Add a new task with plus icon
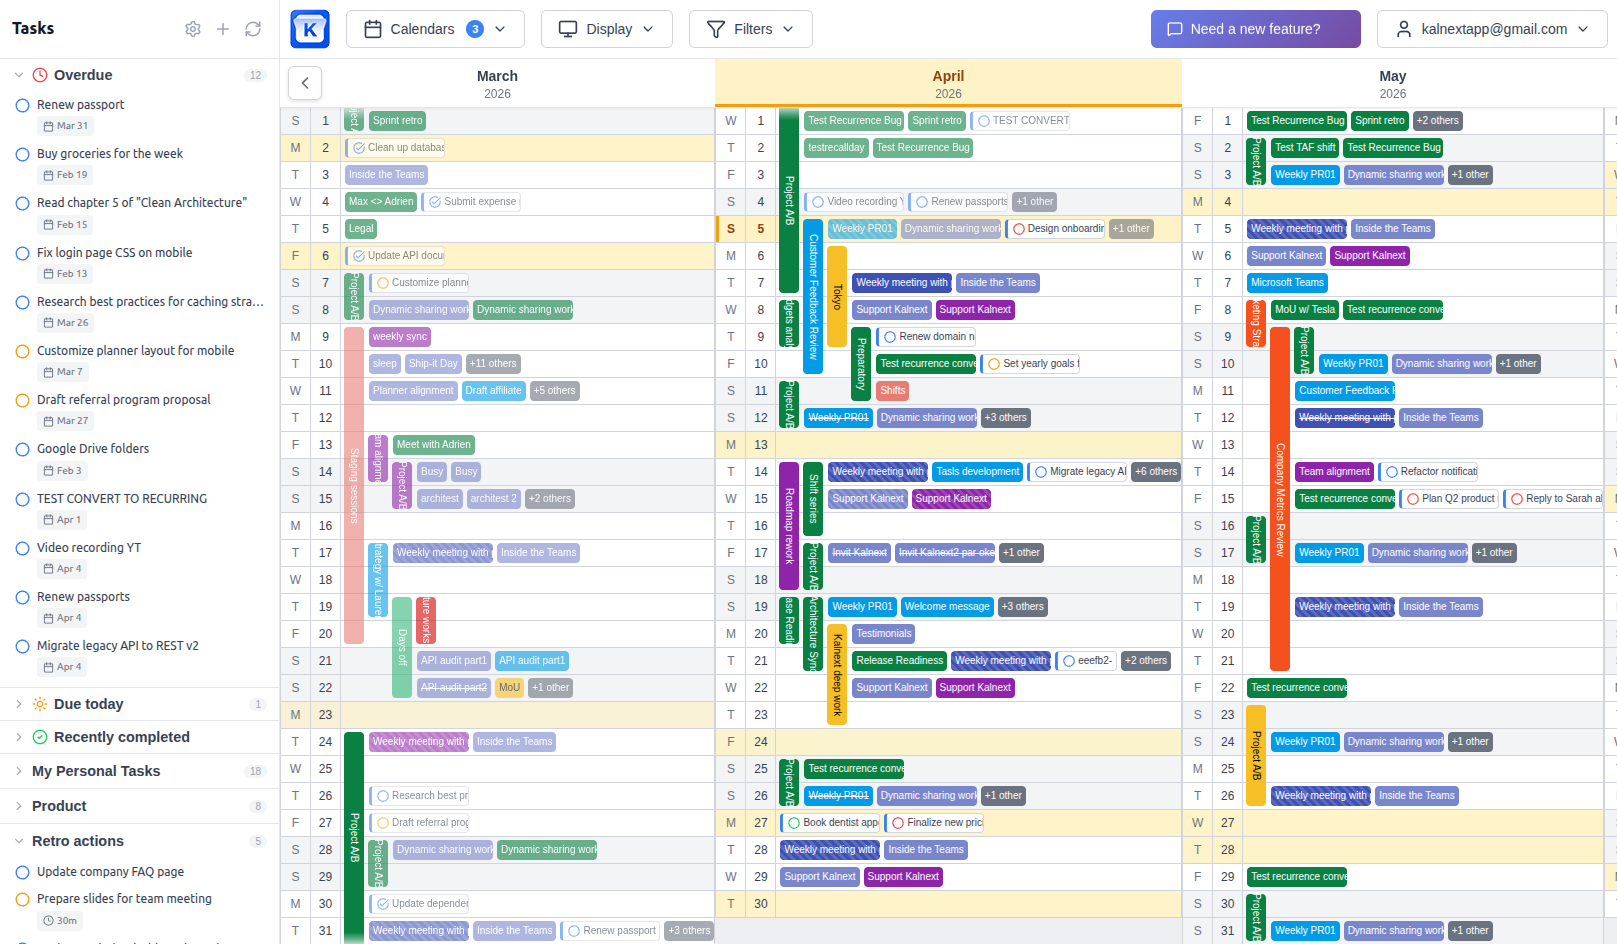This screenshot has height=944, width=1617. [223, 29]
